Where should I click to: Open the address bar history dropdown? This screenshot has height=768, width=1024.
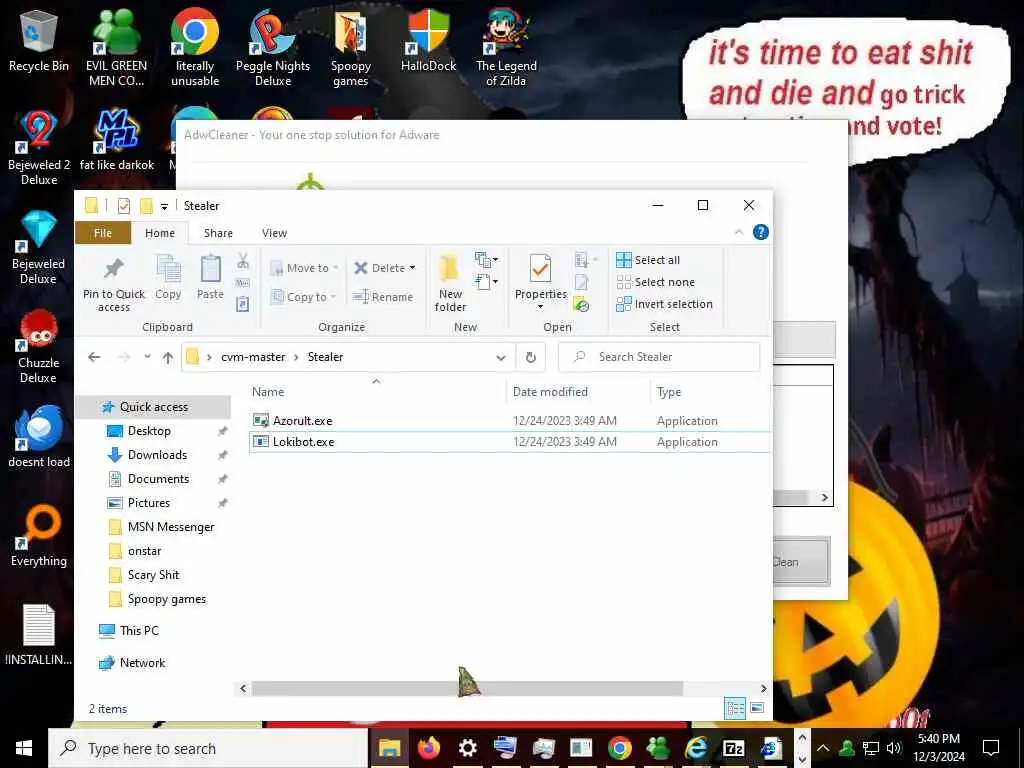(501, 357)
